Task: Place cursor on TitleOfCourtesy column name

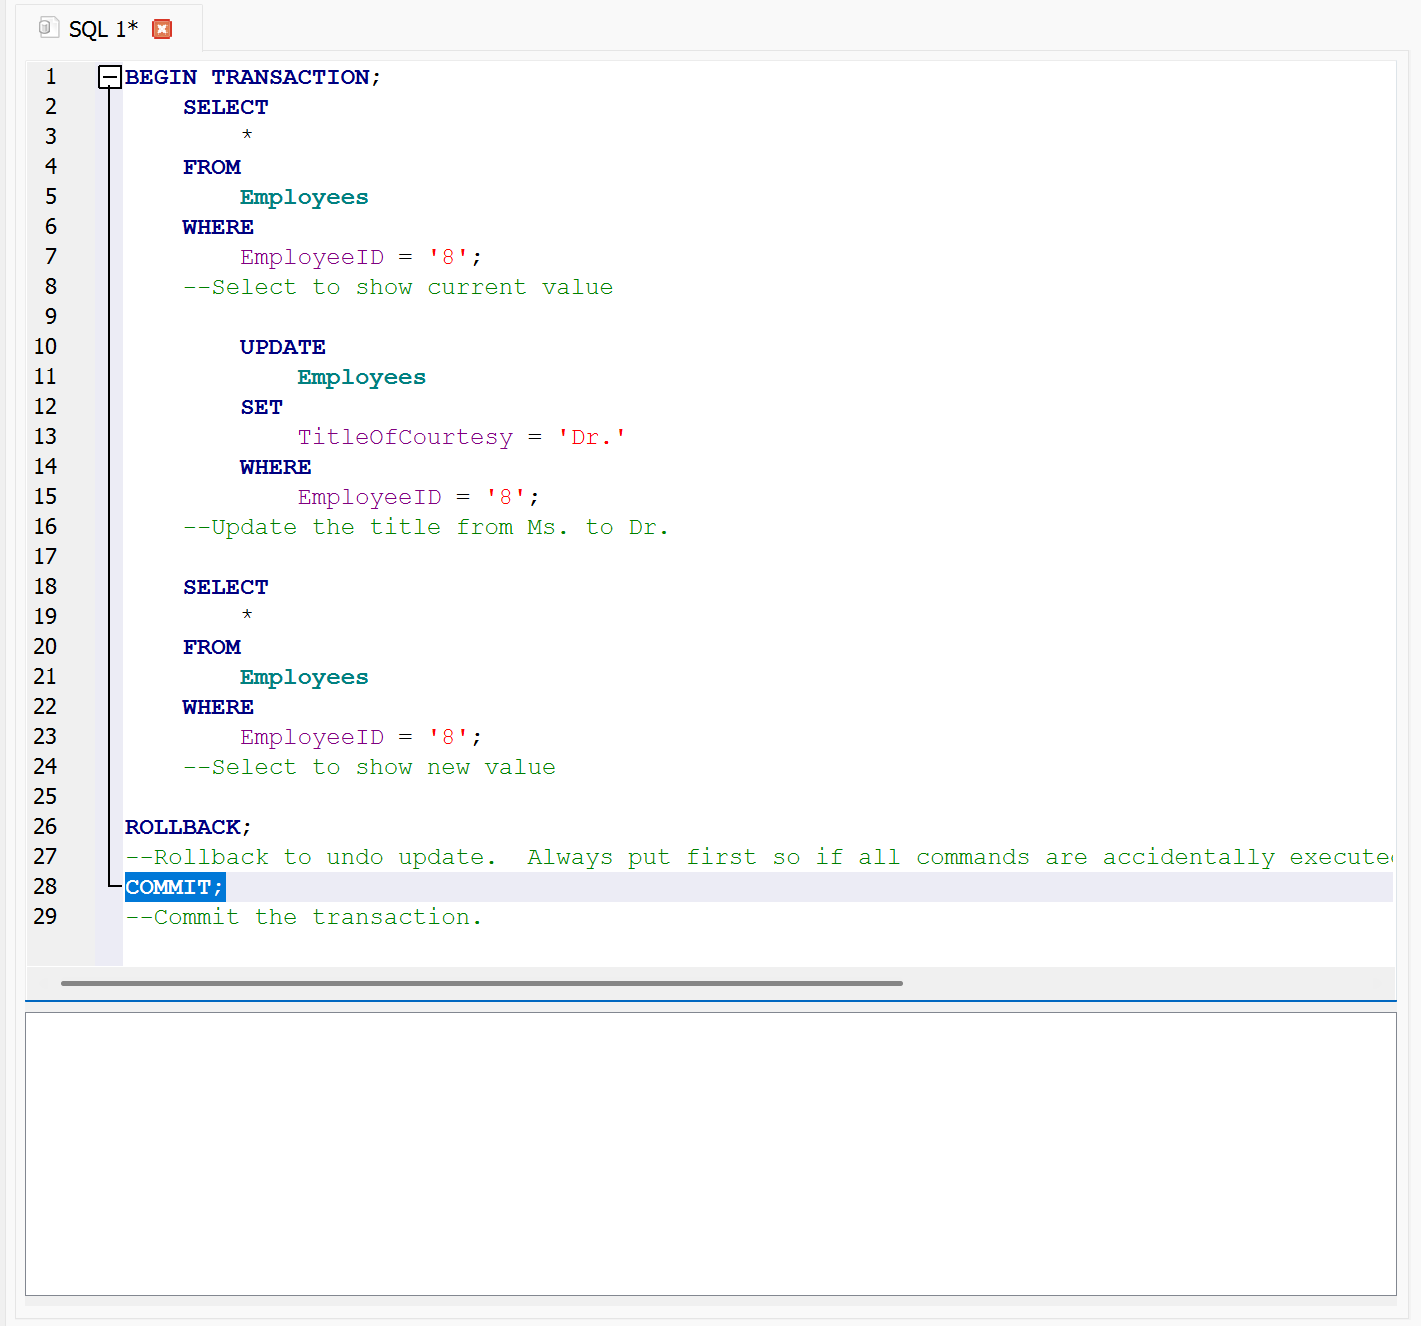Action: click(x=404, y=437)
